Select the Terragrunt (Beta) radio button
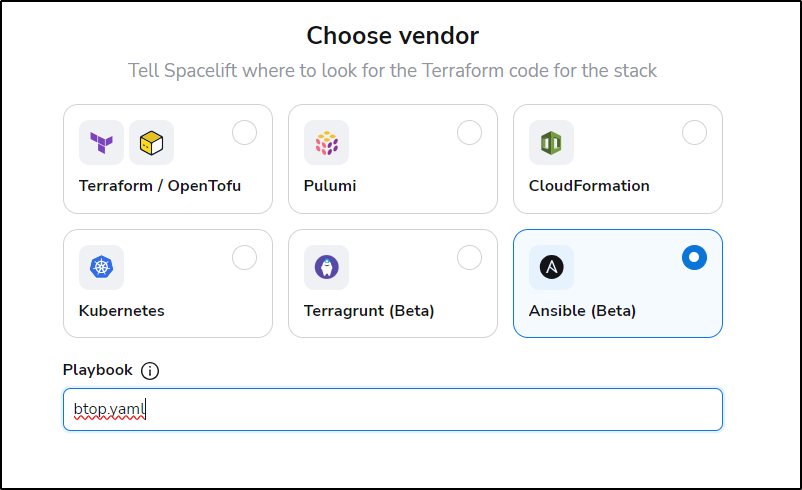 tap(470, 257)
